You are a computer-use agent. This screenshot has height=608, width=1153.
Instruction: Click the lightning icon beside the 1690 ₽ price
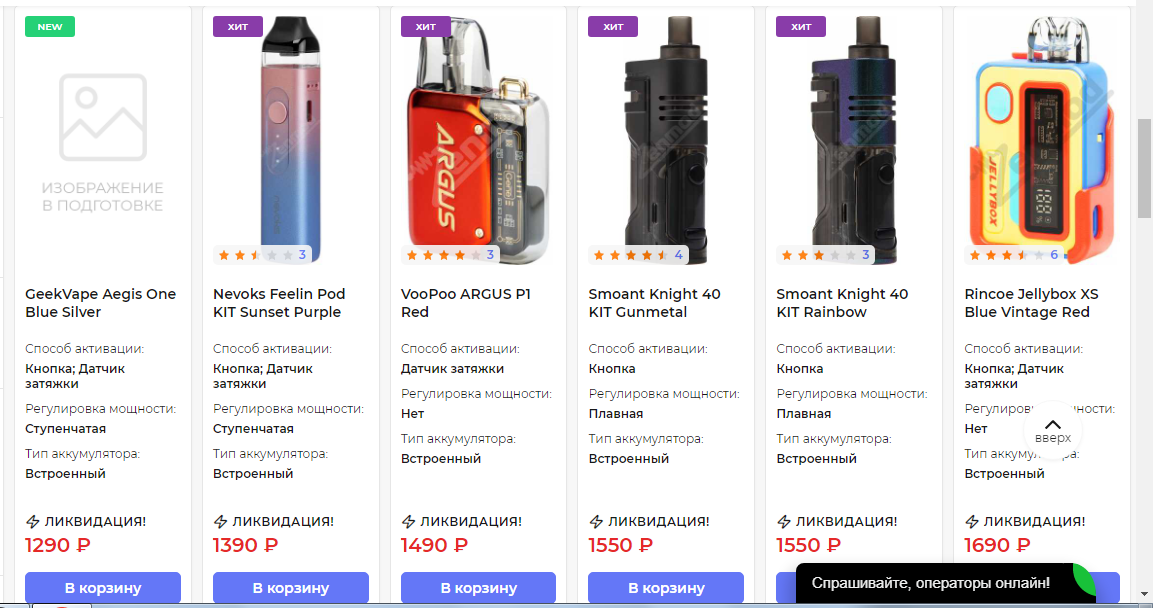tap(972, 522)
